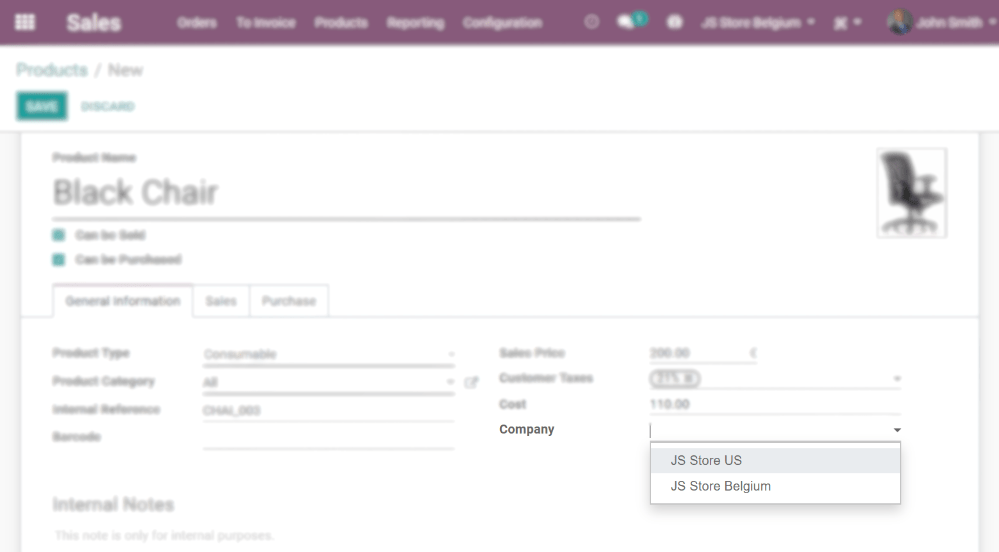Click the black chair product image

(911, 193)
